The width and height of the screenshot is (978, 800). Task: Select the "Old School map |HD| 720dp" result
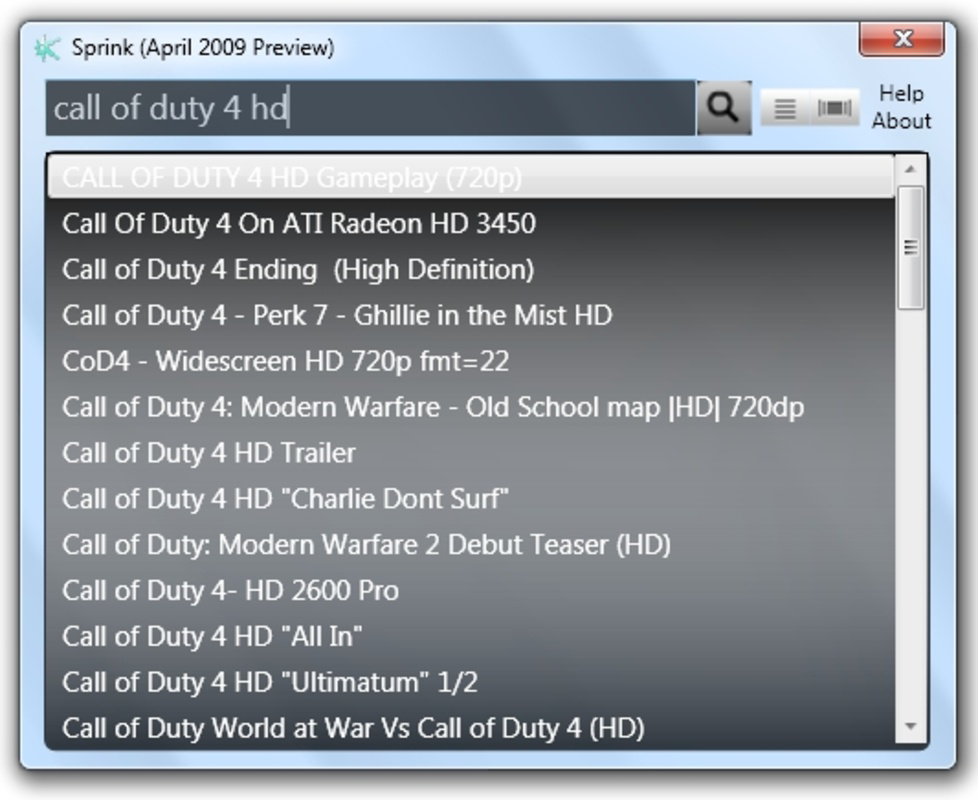[471, 407]
